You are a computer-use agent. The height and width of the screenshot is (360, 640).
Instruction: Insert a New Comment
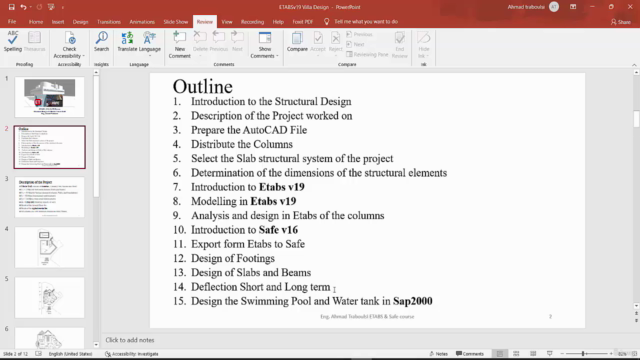[x=180, y=45]
